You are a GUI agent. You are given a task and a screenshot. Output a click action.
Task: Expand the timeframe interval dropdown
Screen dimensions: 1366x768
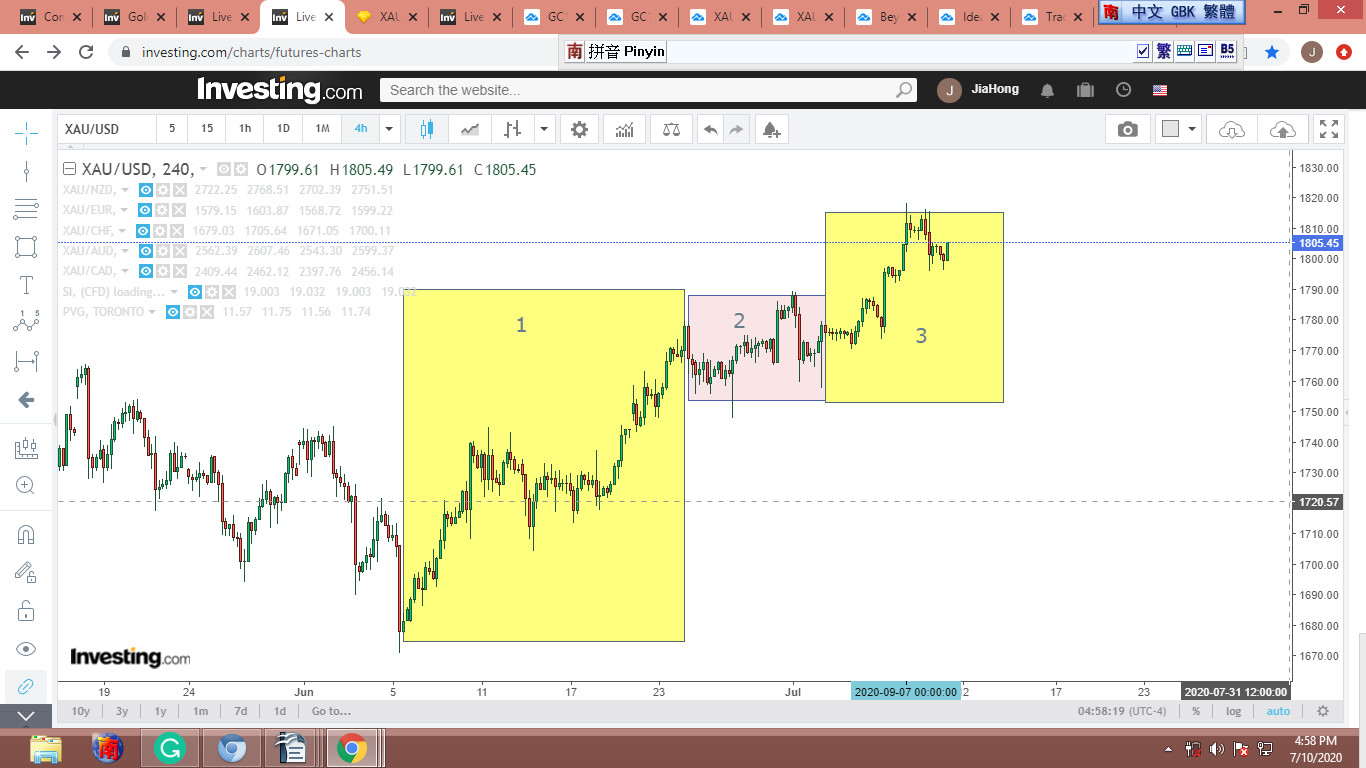pyautogui.click(x=390, y=129)
